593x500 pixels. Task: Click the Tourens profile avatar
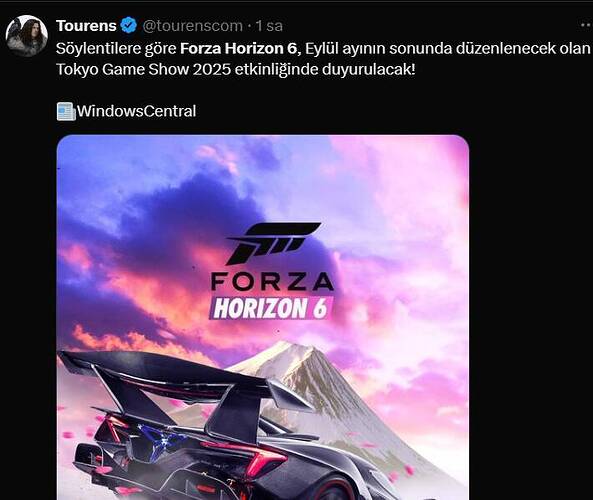tap(26, 36)
